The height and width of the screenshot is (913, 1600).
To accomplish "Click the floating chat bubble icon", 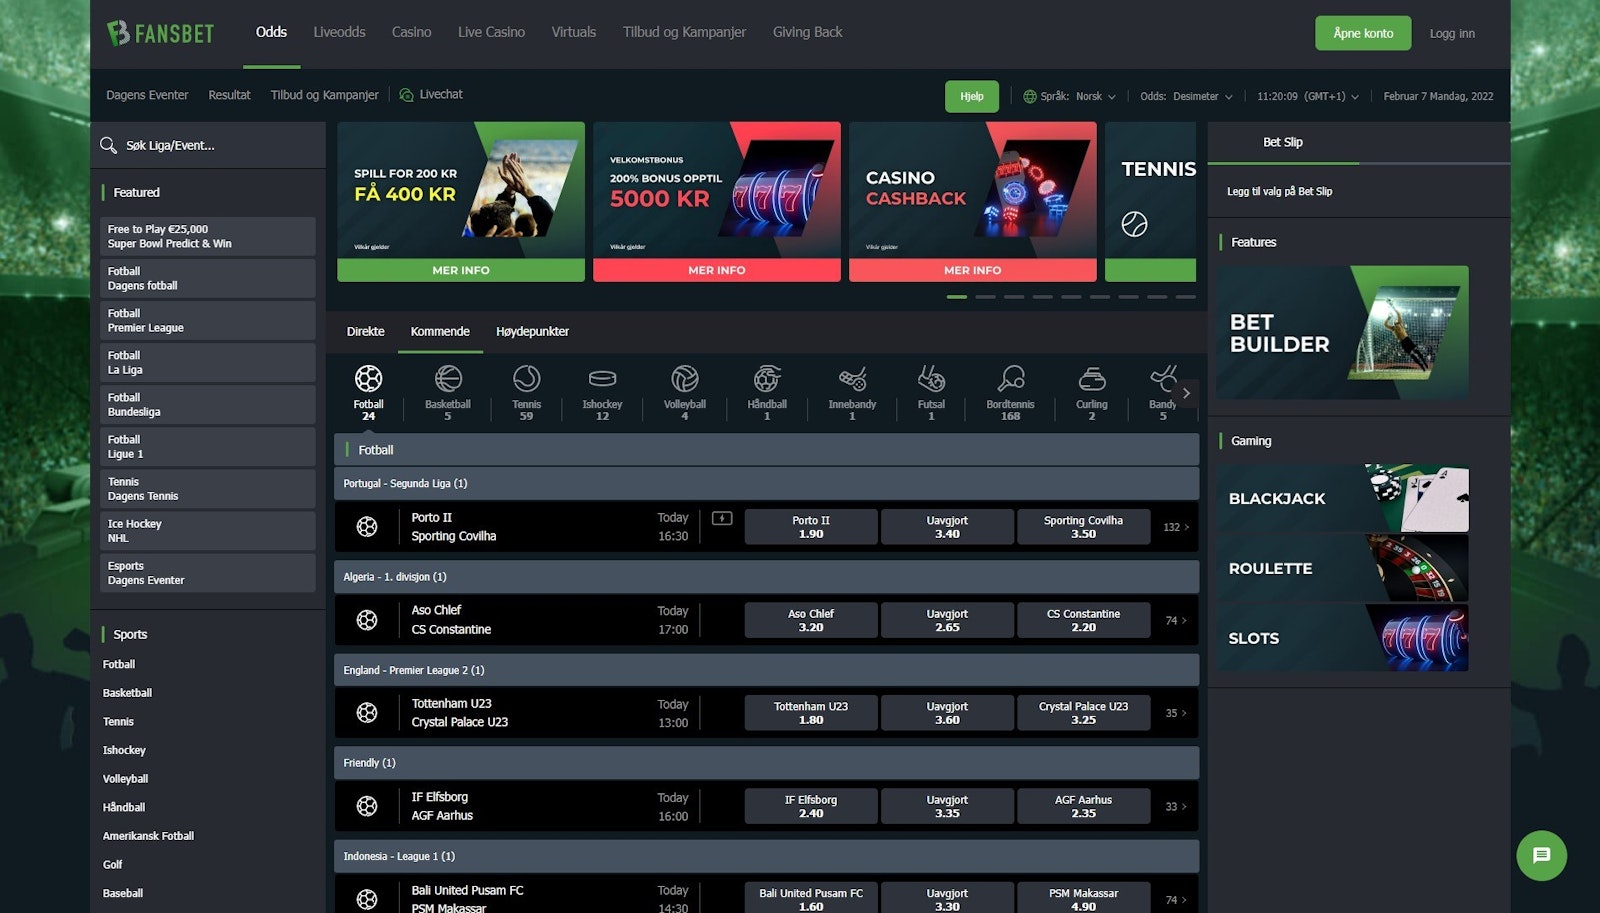I will pos(1541,855).
